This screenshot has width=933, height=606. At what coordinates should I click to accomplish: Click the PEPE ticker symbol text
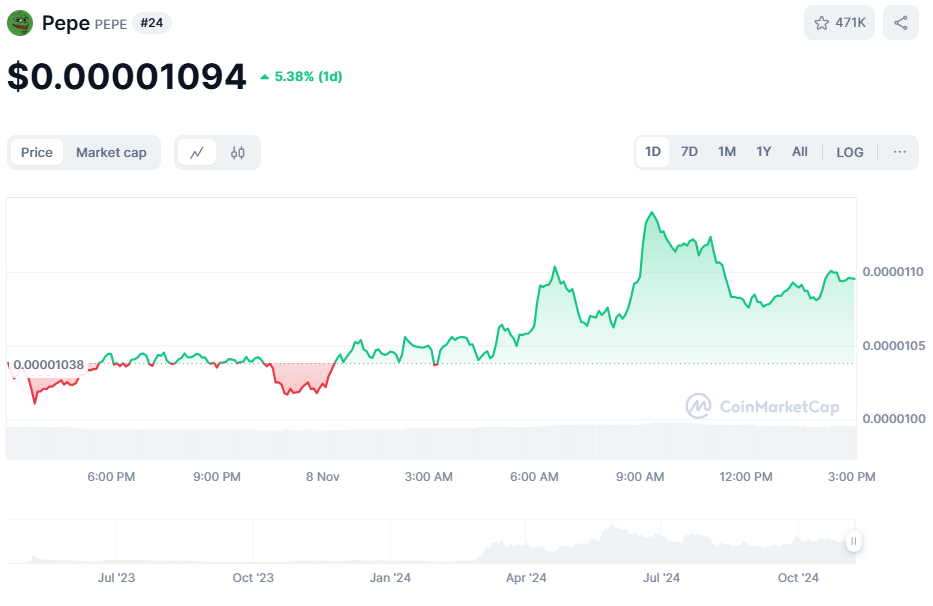111,24
